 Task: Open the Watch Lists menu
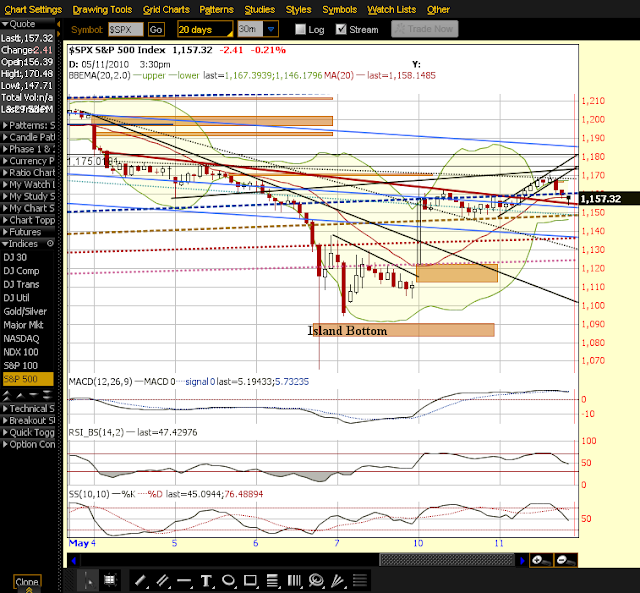coord(391,9)
